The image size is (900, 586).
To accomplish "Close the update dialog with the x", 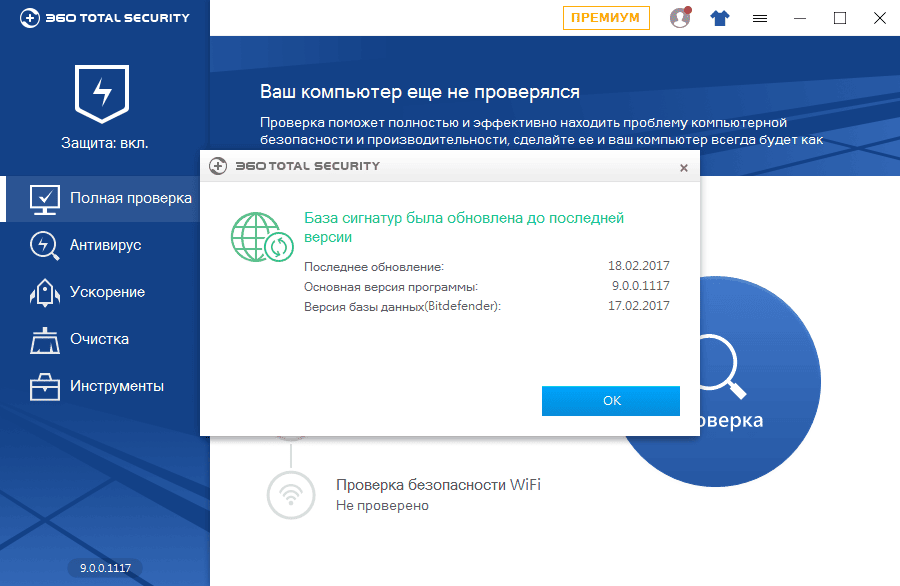I will click(684, 168).
